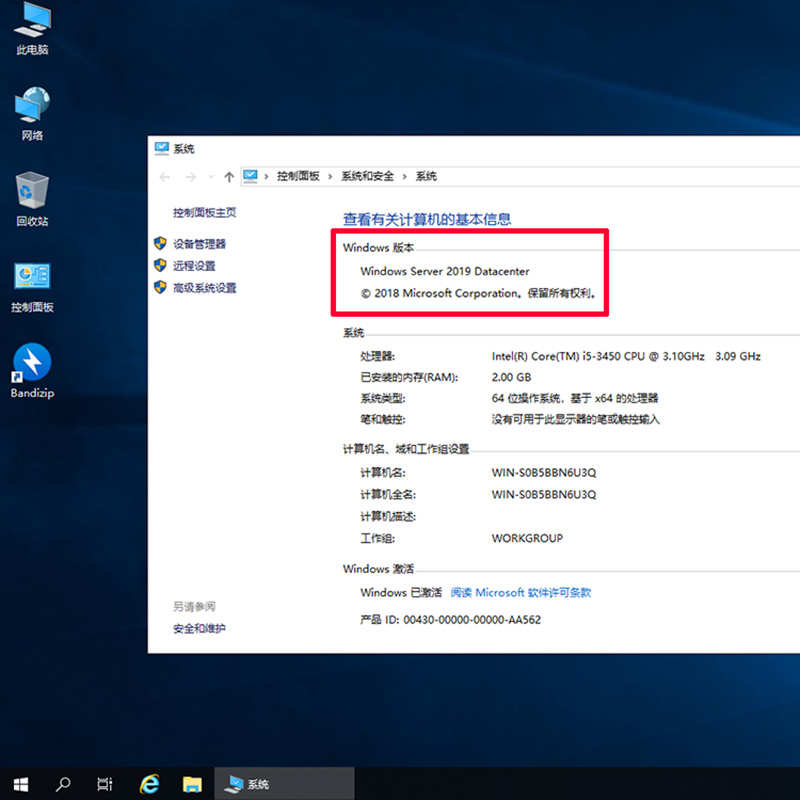
Task: Go forward with the navigation arrow
Action: pyautogui.click(x=191, y=177)
